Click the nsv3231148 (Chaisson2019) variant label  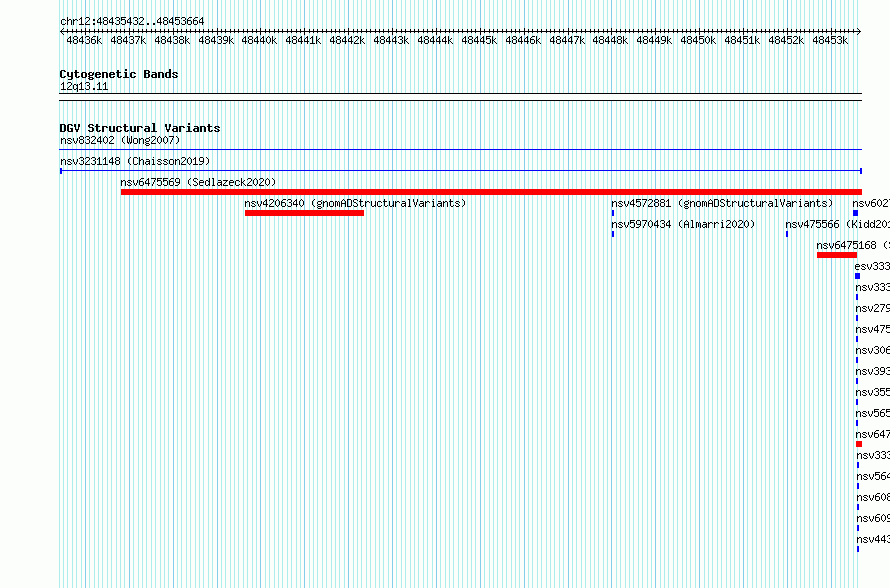[135, 161]
